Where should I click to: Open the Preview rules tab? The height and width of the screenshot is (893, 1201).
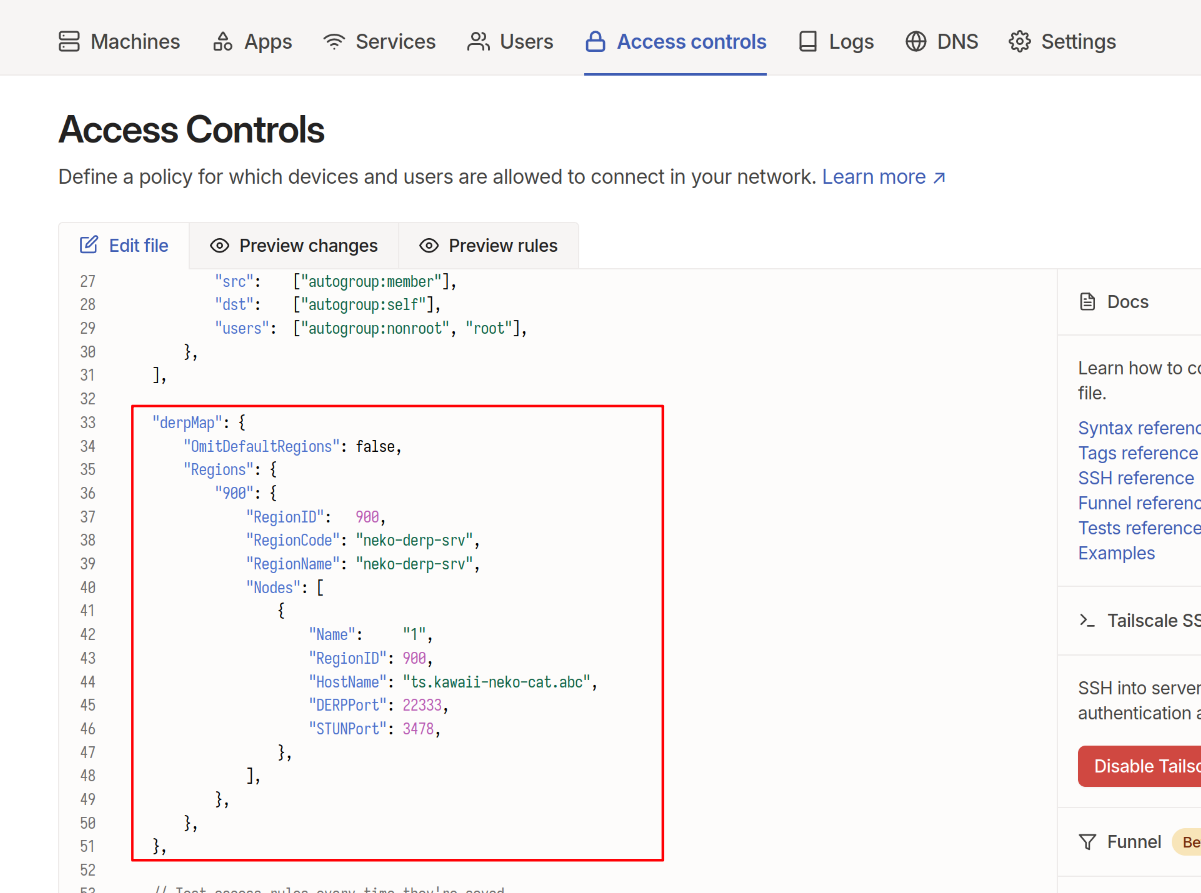(488, 246)
